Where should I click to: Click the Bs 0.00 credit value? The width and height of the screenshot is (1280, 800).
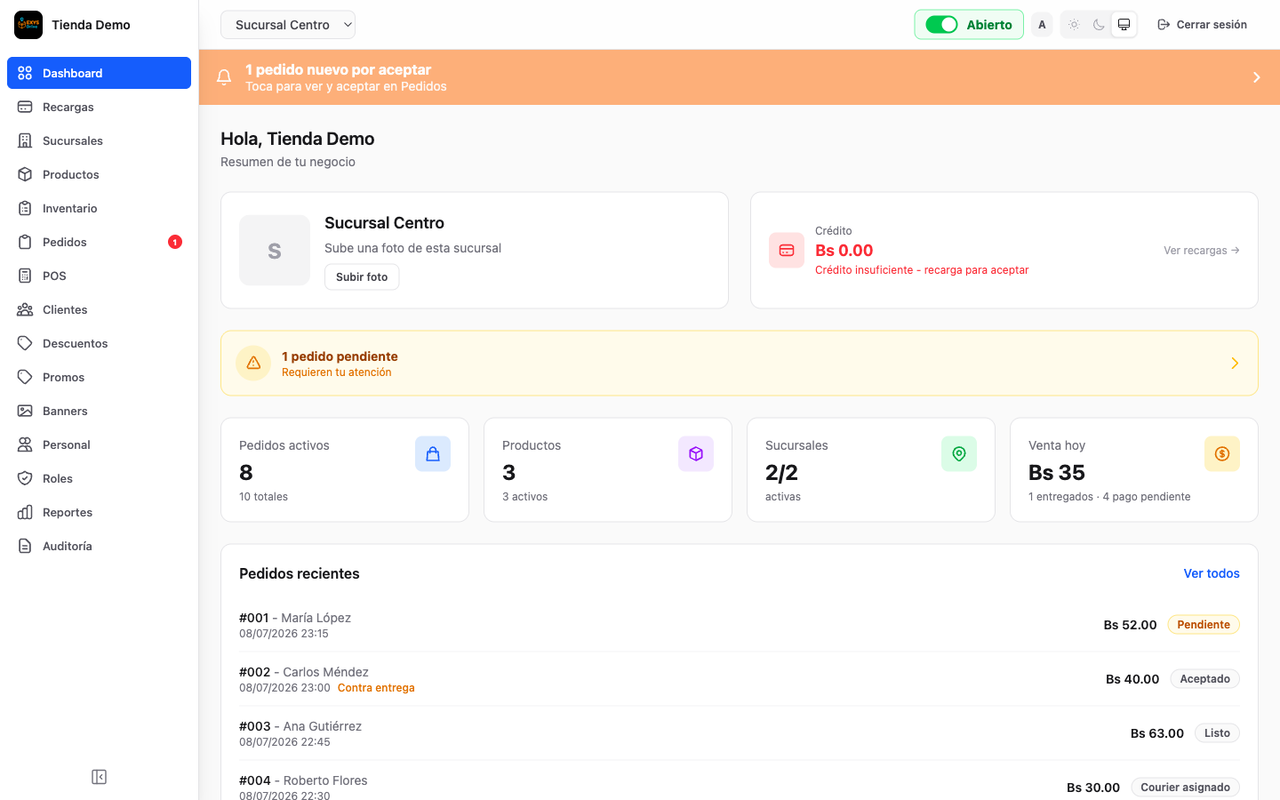pos(844,250)
